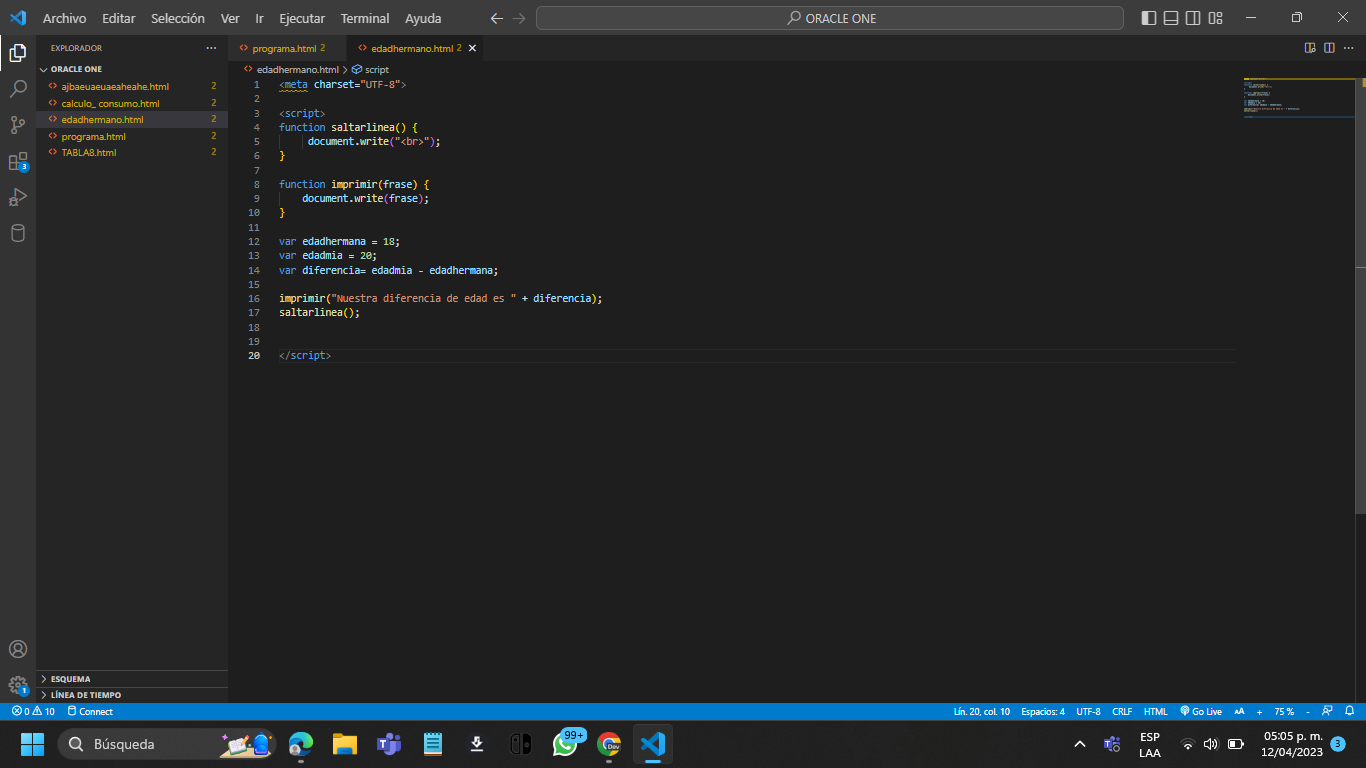The height and width of the screenshot is (768, 1366).
Task: Toggle the primary side bar layout button
Action: click(x=1148, y=18)
